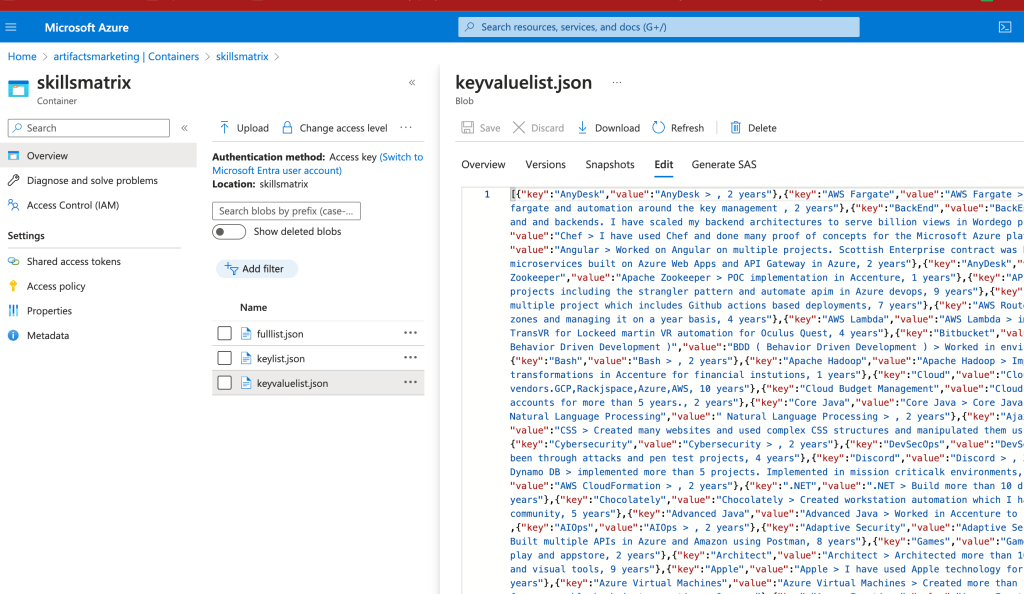
Task: Click the Metadata info icon
Action: [x=13, y=336]
